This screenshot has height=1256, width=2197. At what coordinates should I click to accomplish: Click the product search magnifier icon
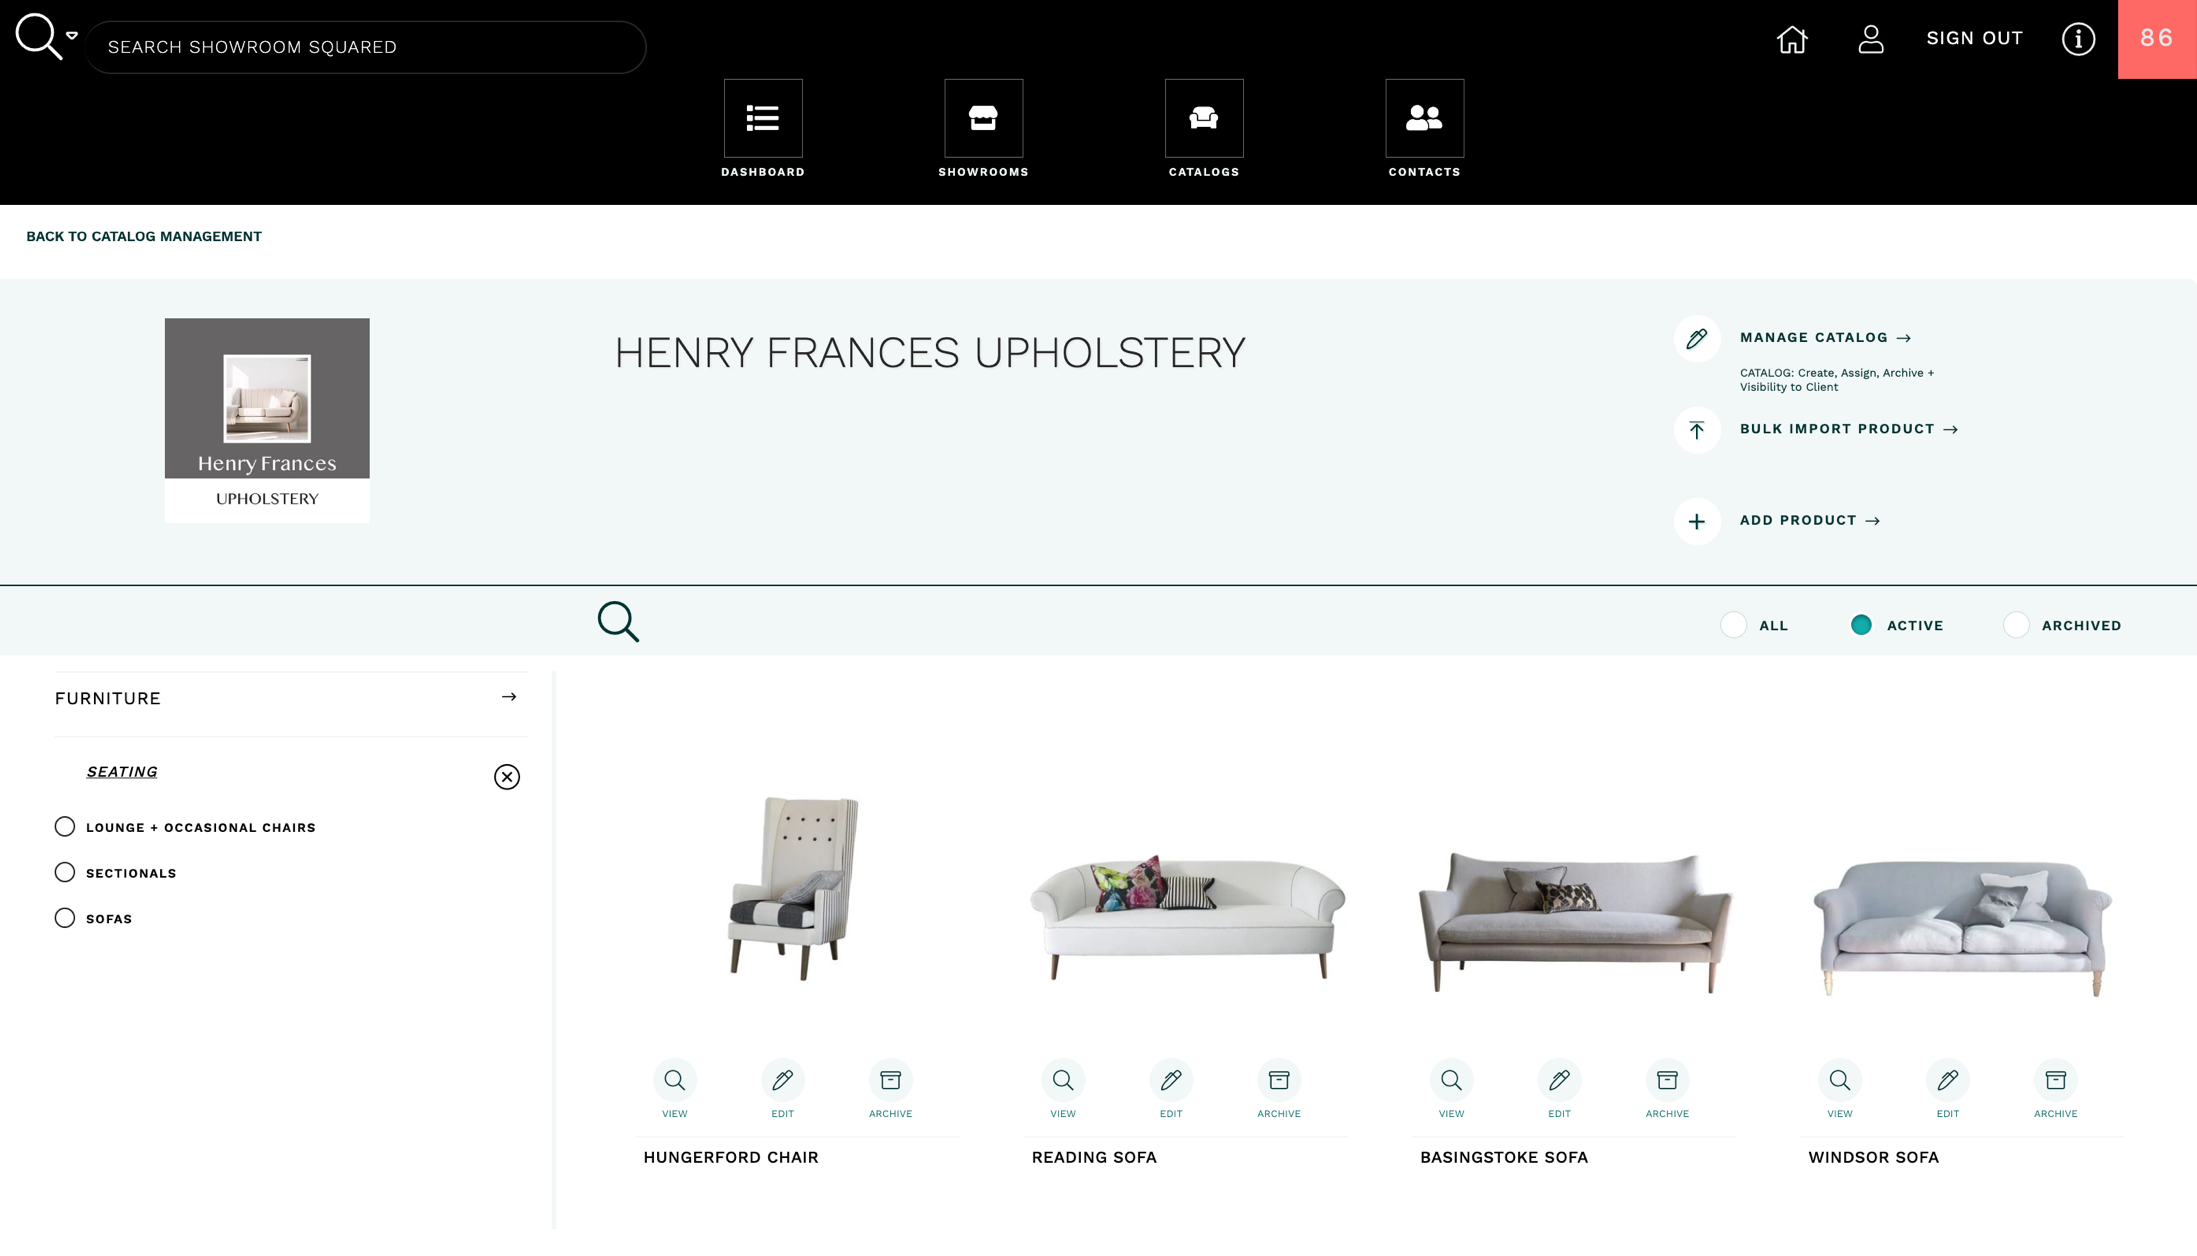pyautogui.click(x=618, y=621)
